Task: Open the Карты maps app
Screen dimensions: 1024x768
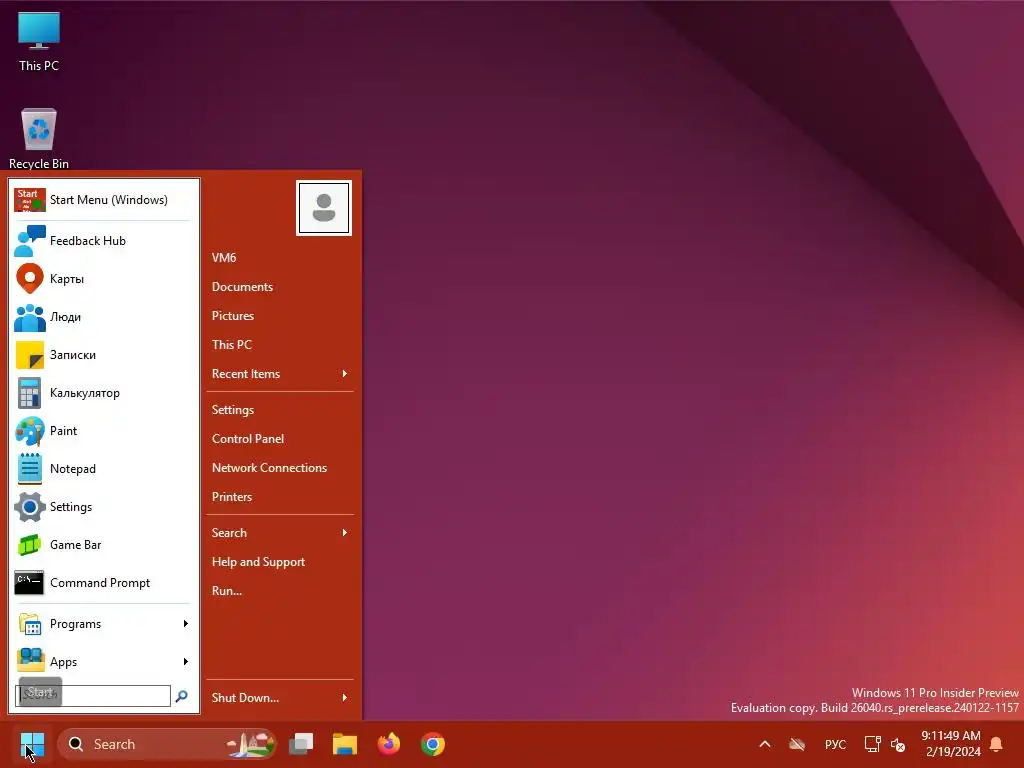Action: click(x=103, y=279)
